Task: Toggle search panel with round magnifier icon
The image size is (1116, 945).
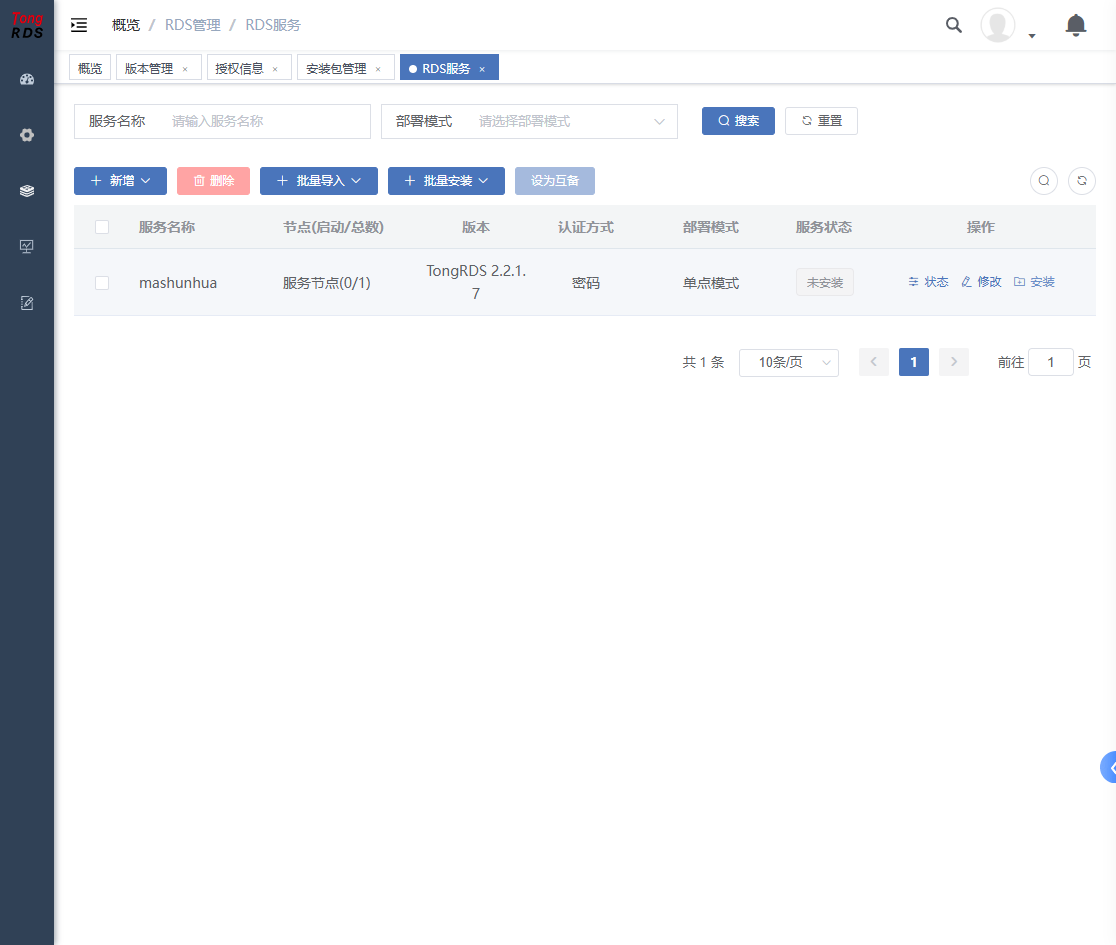Action: click(x=1043, y=181)
